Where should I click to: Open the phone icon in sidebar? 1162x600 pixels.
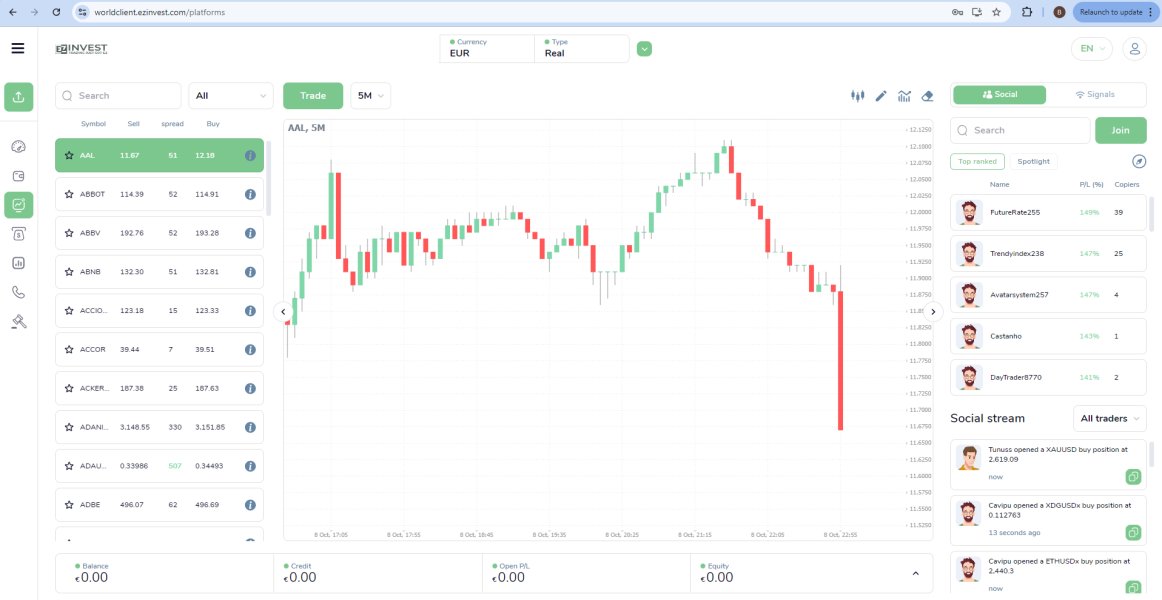tap(18, 292)
